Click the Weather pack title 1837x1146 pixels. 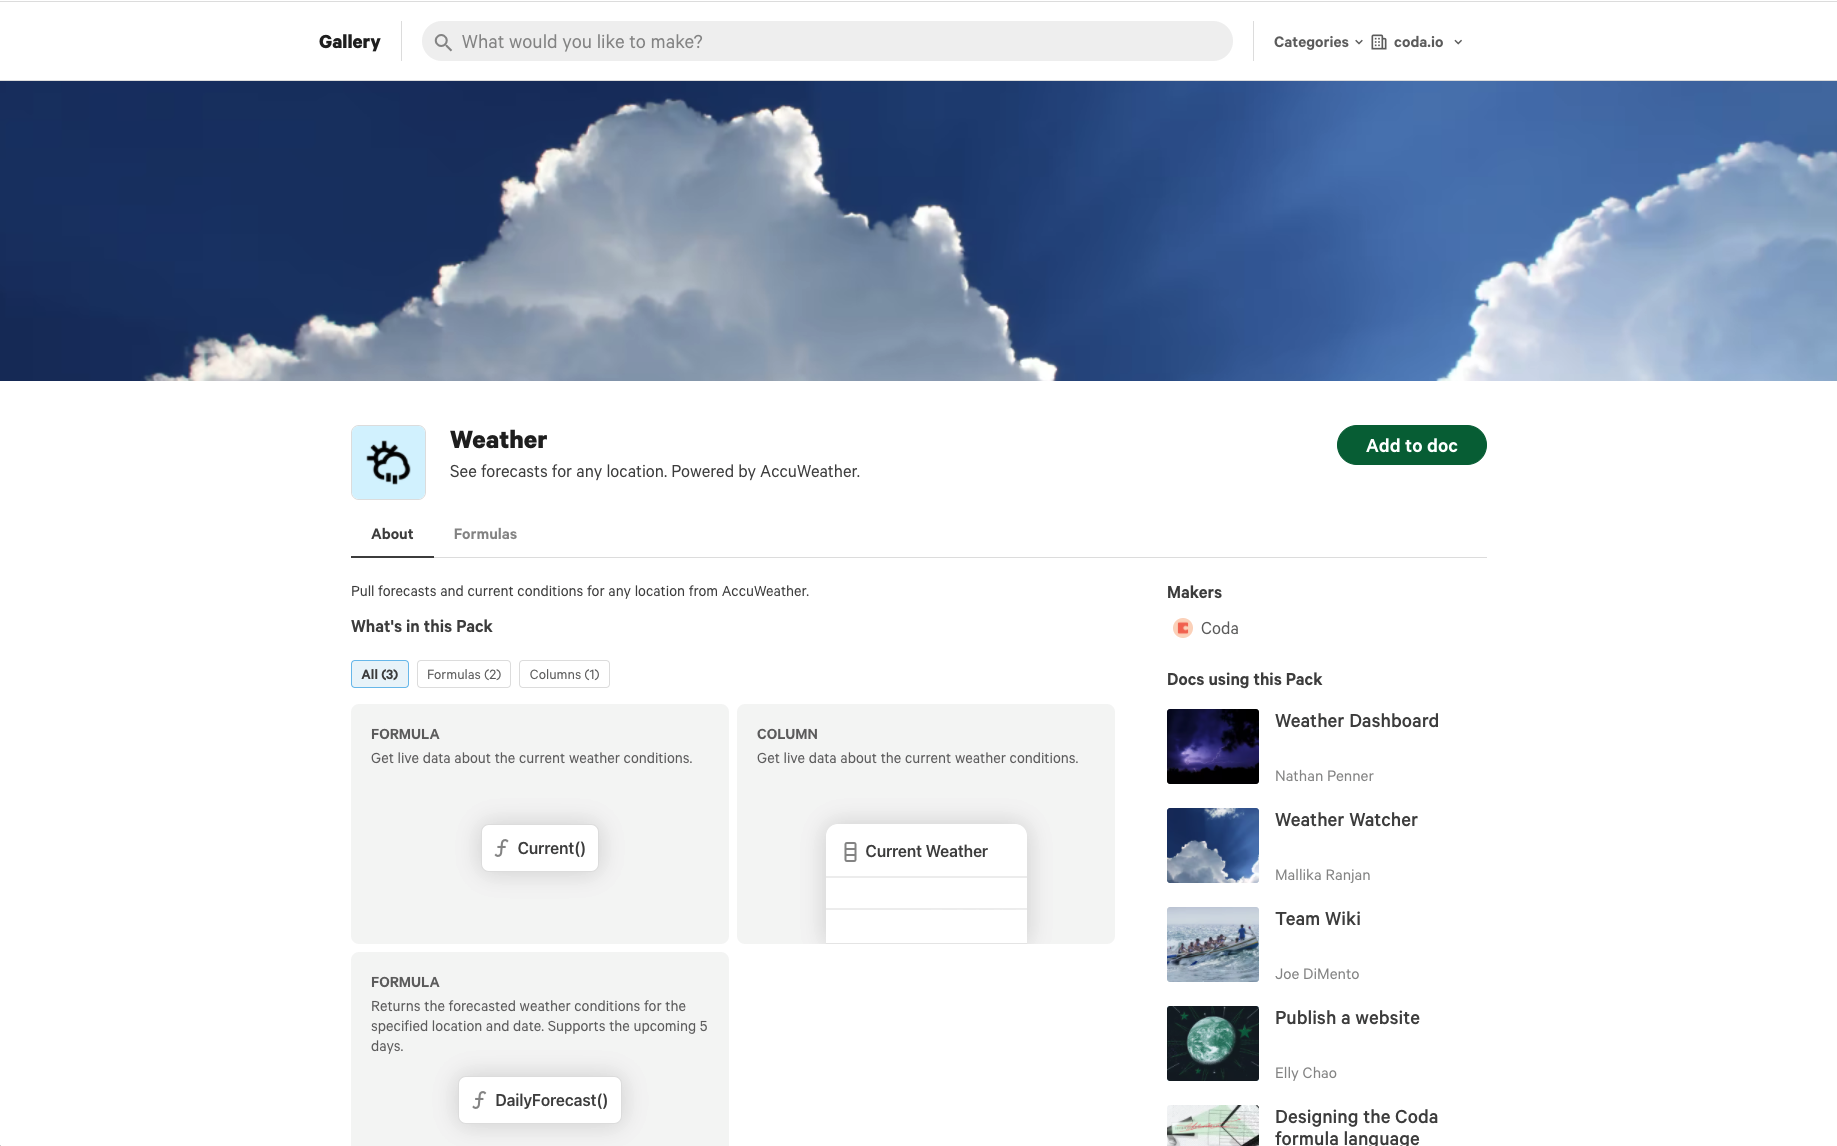(498, 440)
